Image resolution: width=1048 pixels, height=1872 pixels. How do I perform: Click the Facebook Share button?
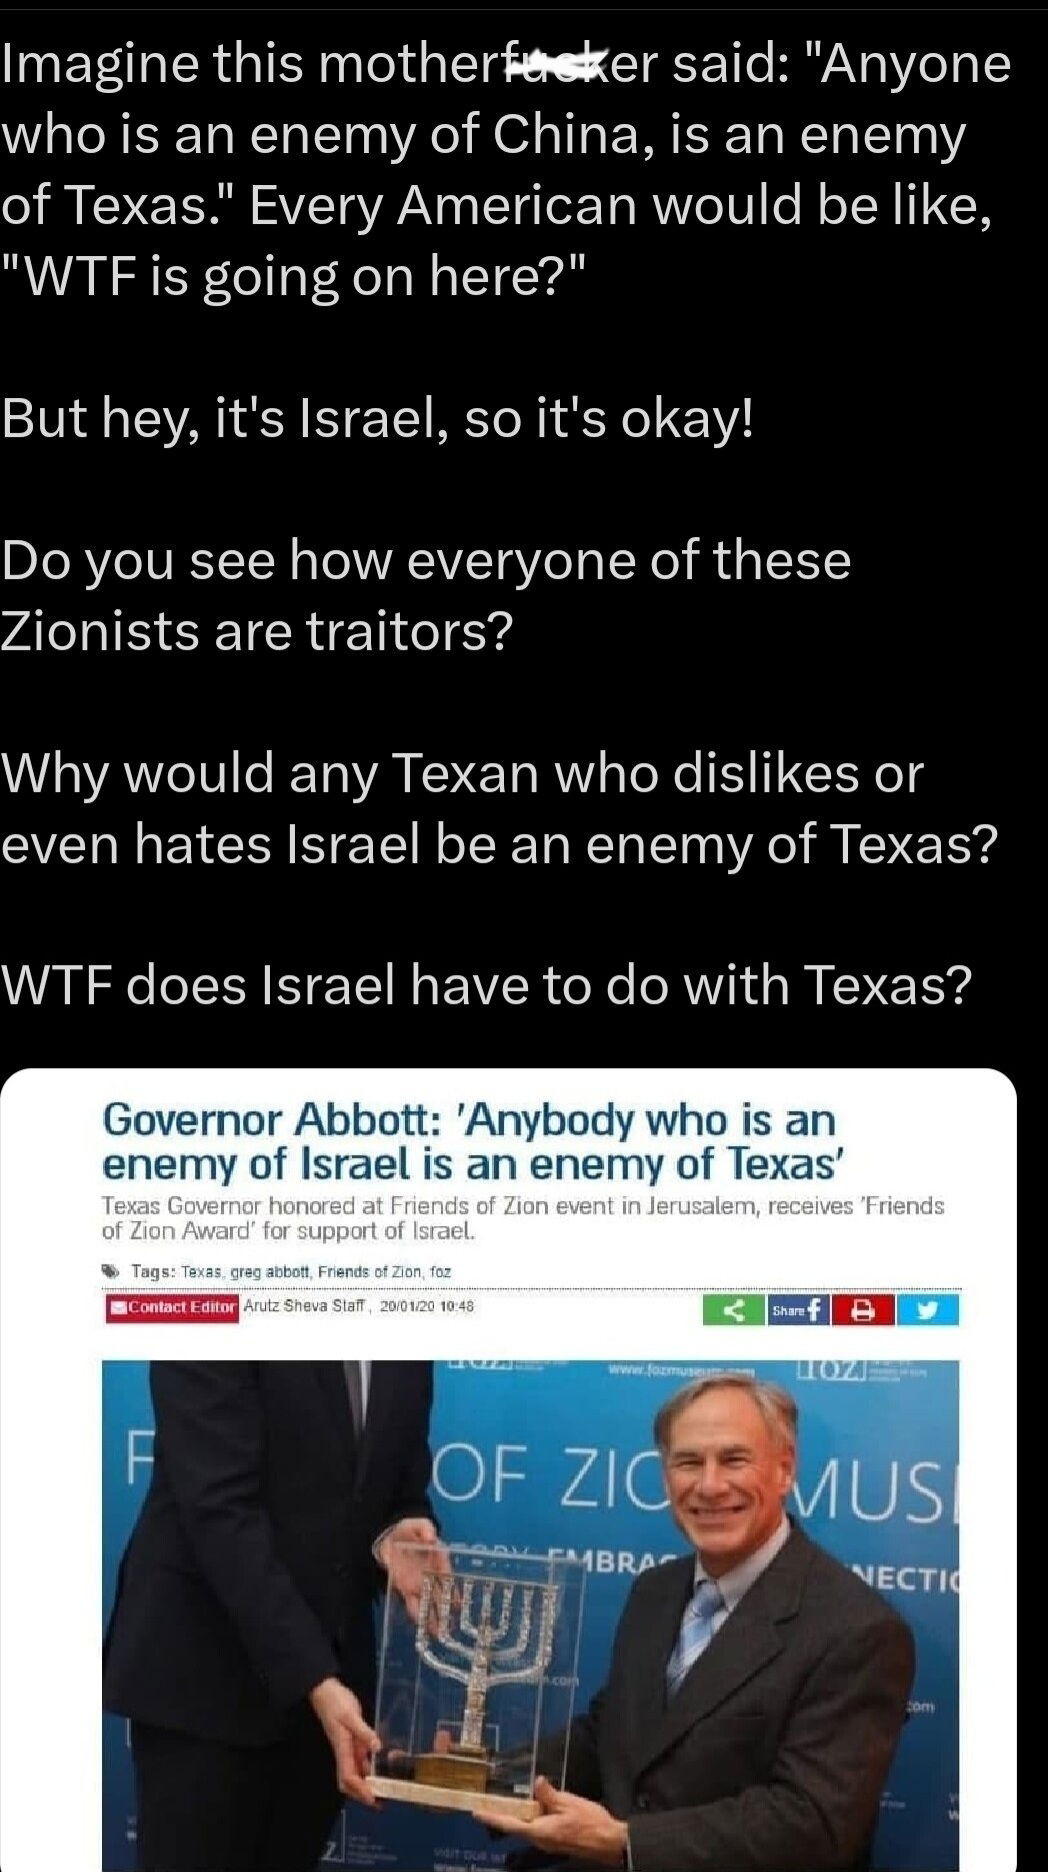(798, 1310)
